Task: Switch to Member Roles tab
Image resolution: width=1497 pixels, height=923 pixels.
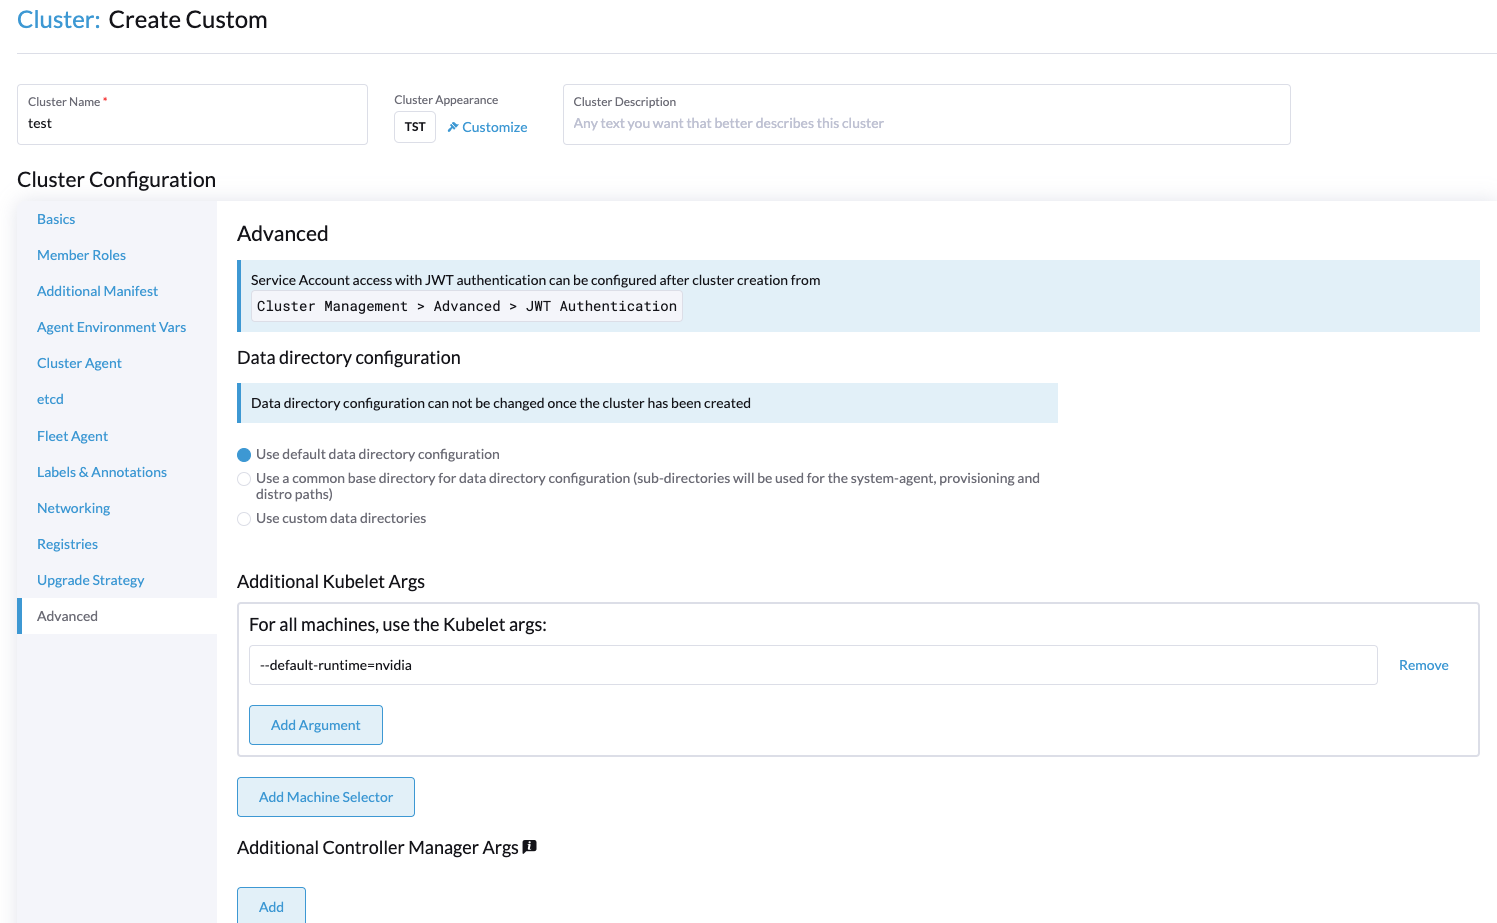Action: click(81, 255)
